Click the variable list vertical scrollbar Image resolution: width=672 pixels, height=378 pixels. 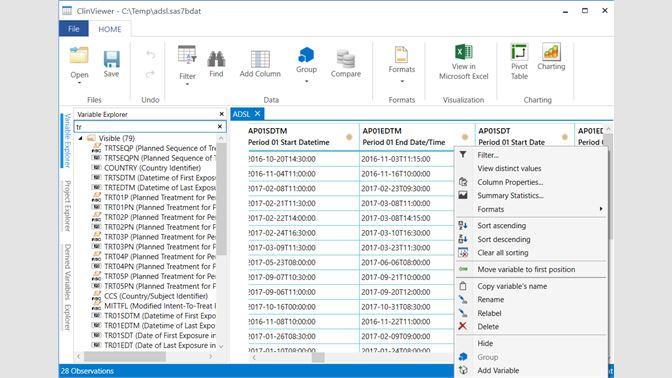[221, 199]
